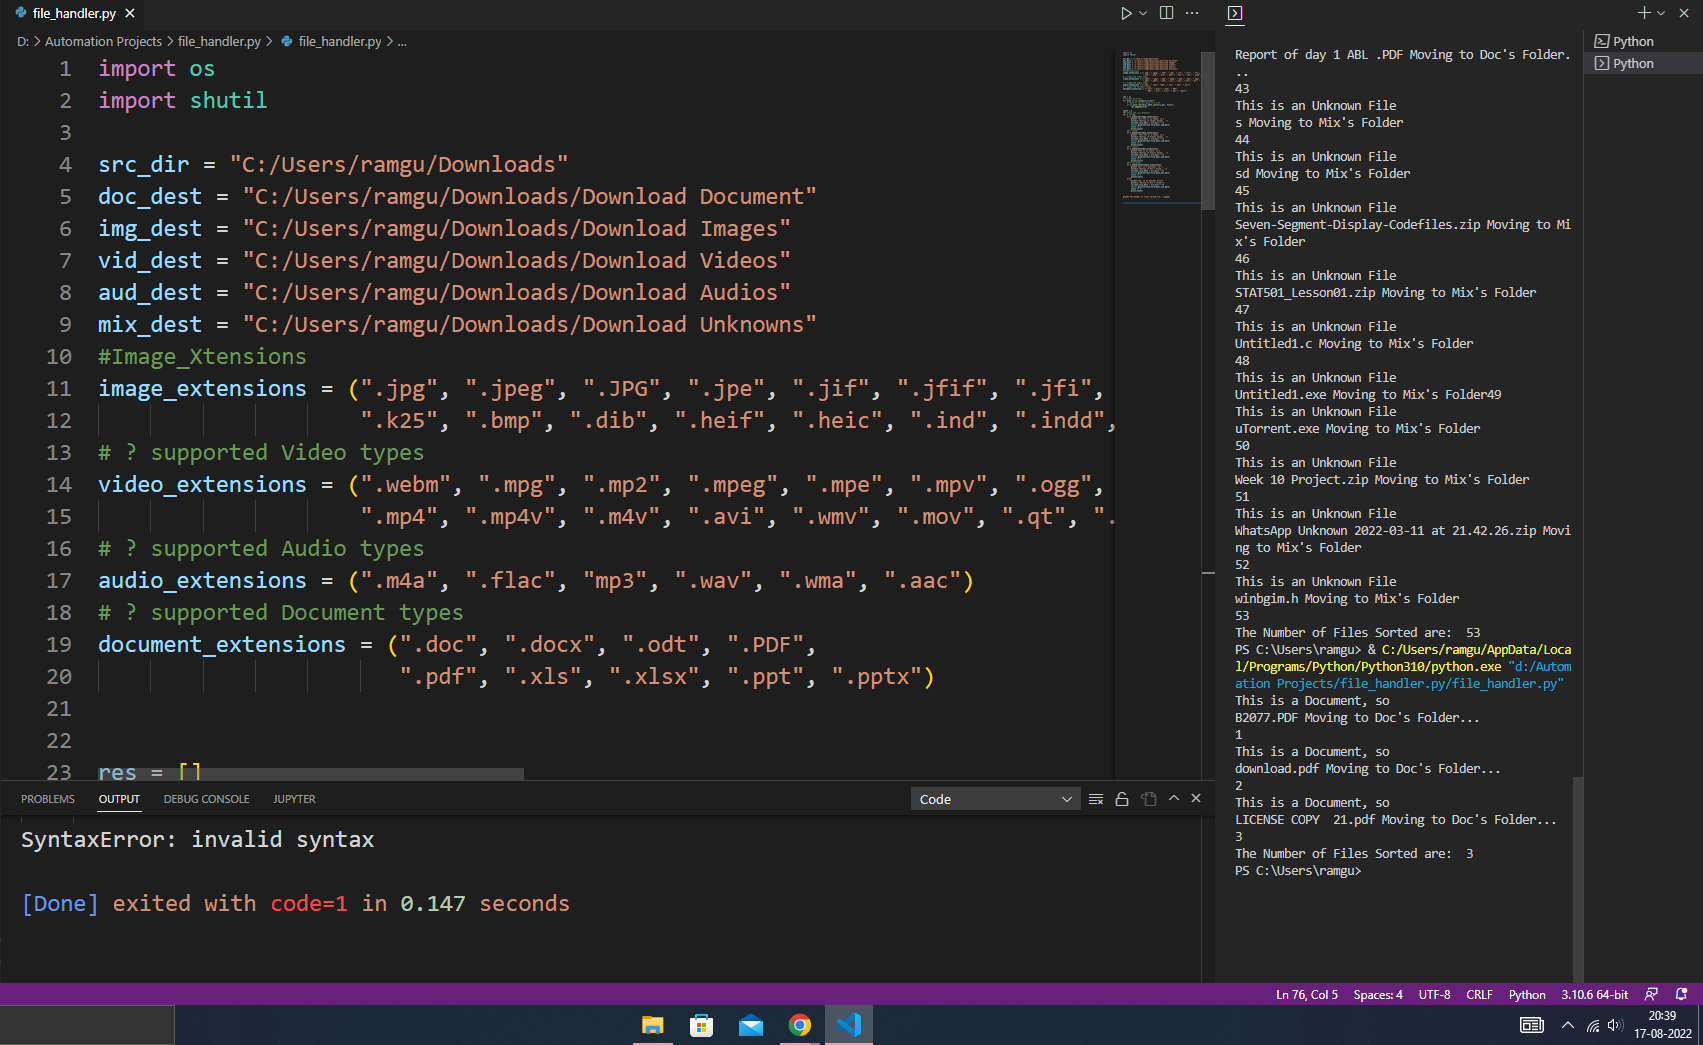The height and width of the screenshot is (1045, 1703).
Task: Split the editor into two panes
Action: tap(1166, 13)
